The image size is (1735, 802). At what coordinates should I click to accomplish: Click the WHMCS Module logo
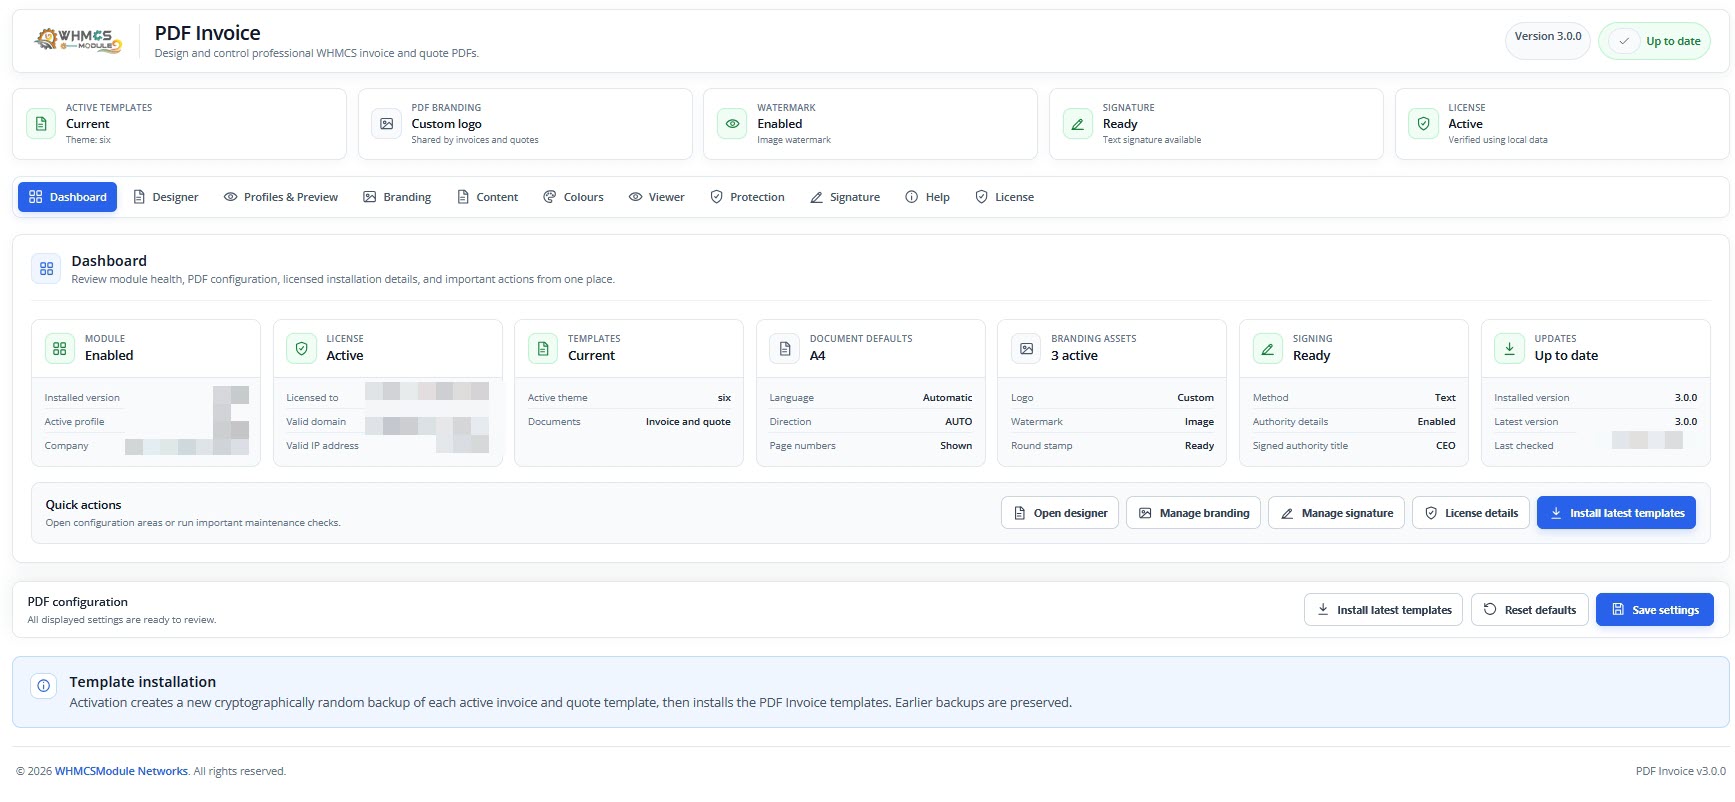pos(78,40)
